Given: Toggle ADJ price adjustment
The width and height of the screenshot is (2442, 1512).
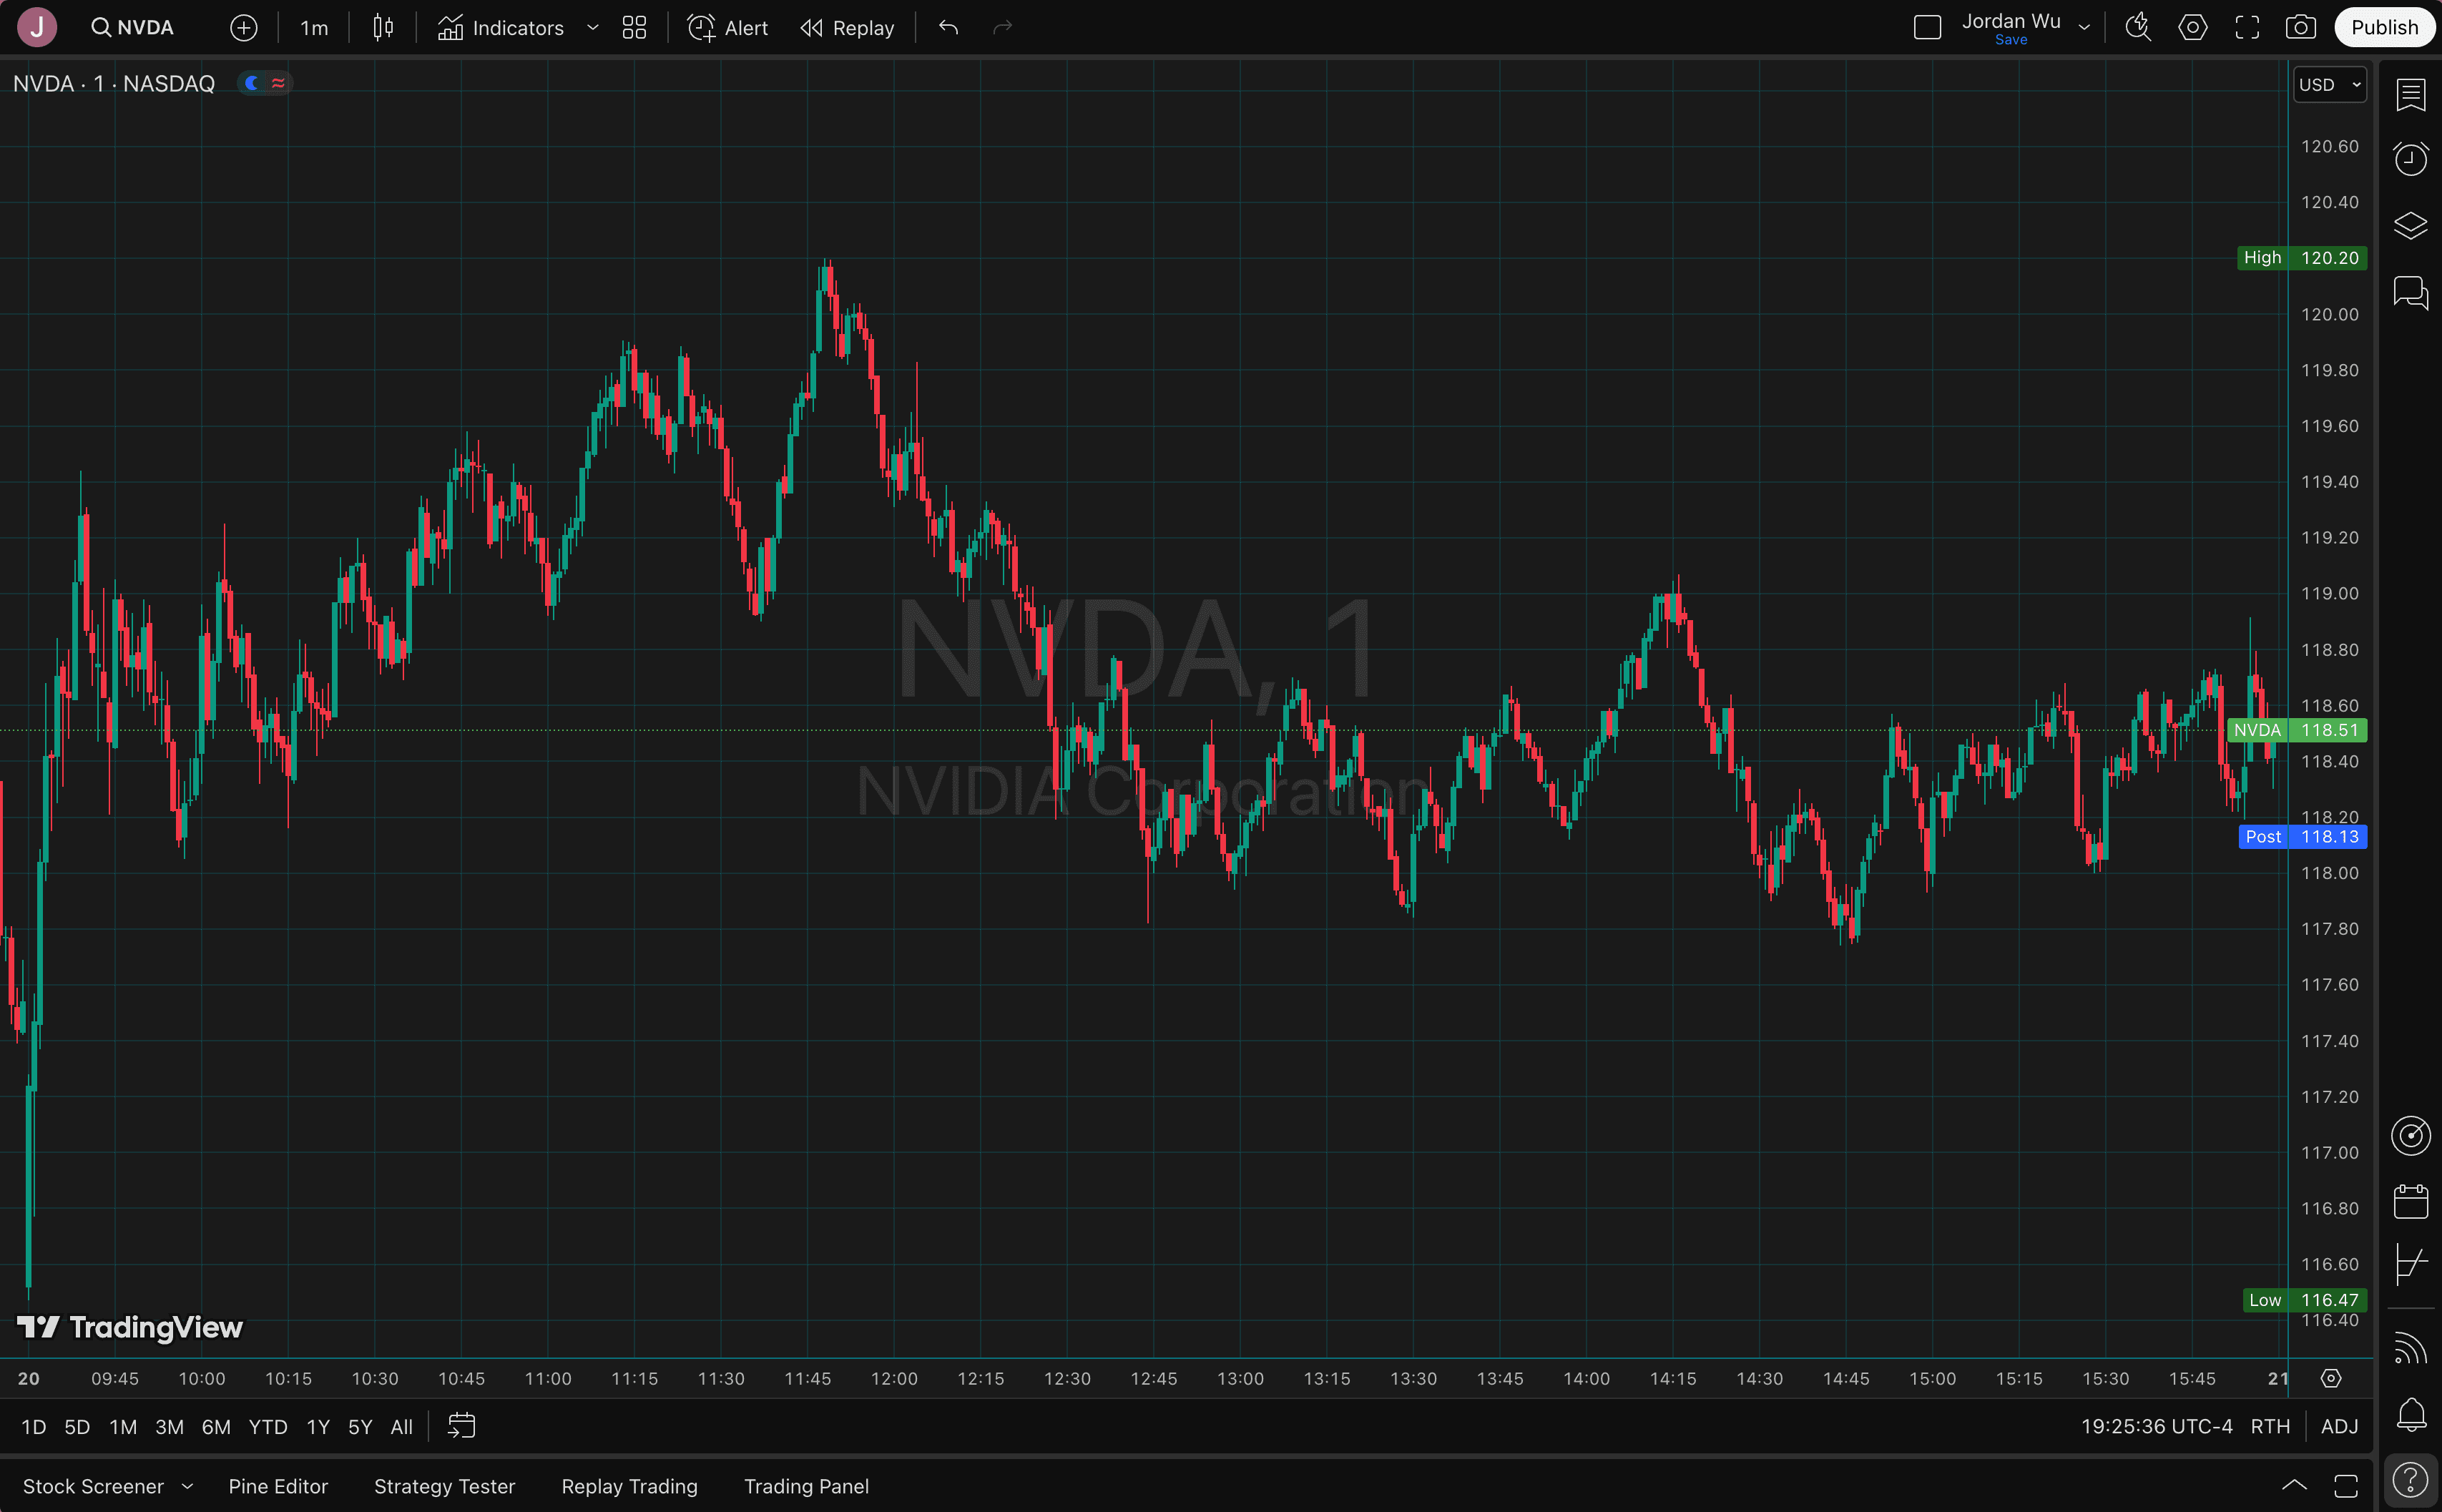Looking at the screenshot, I should (x=2339, y=1426).
